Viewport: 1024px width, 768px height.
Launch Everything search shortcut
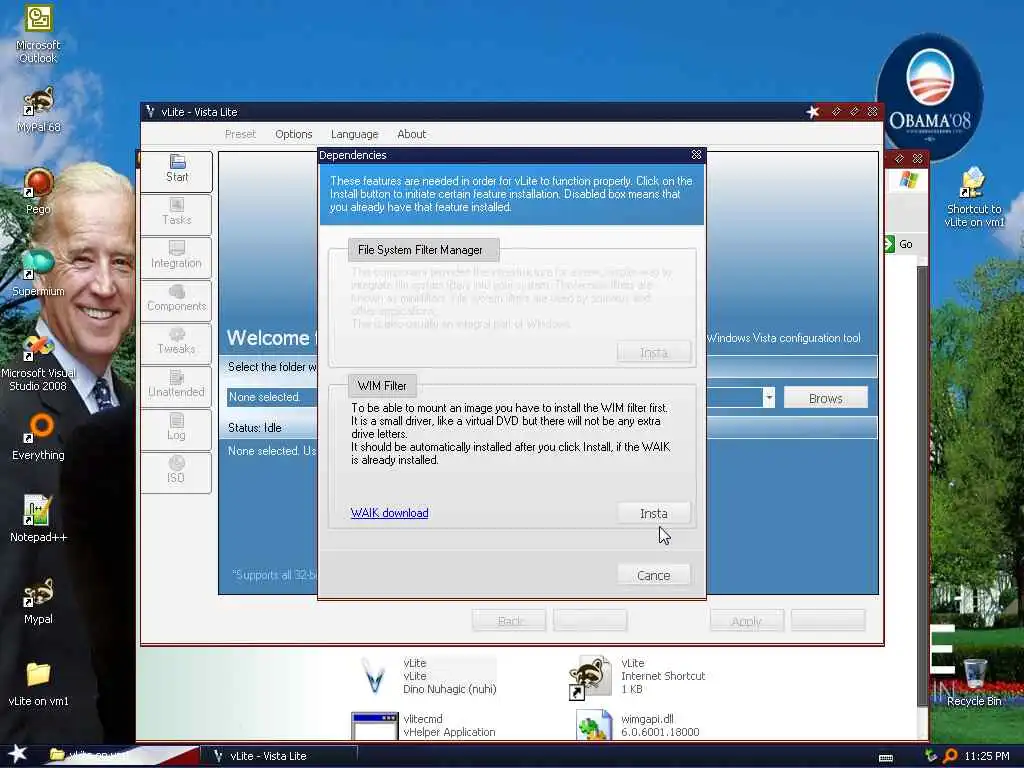point(38,437)
